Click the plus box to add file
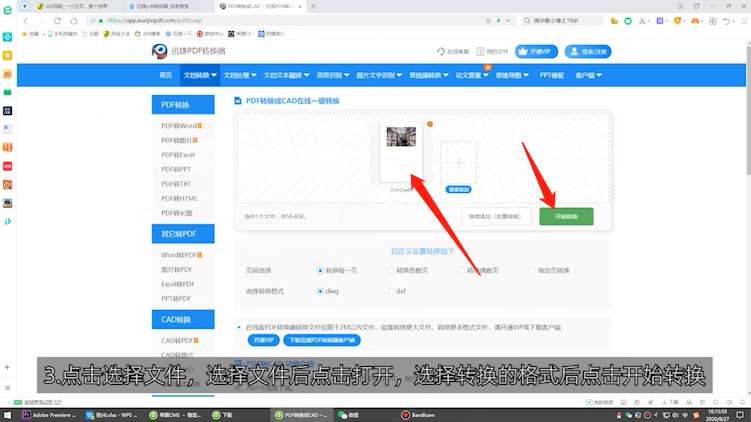The image size is (751, 422). pos(458,163)
